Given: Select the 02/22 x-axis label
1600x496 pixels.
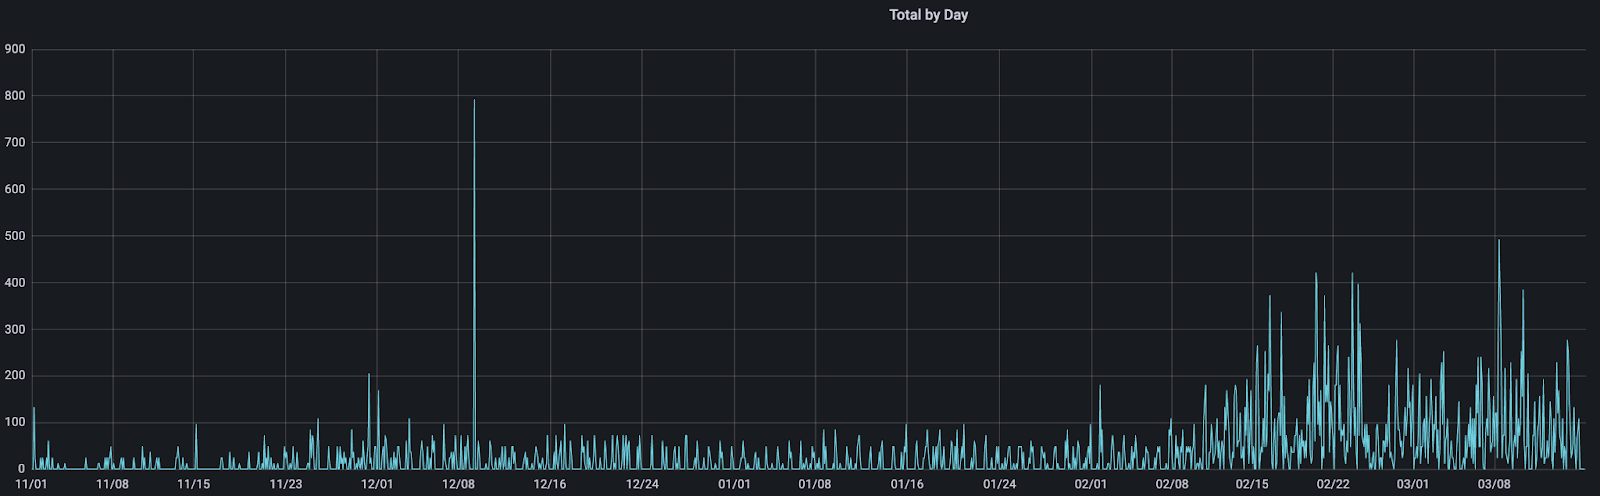Looking at the screenshot, I should 1333,484.
